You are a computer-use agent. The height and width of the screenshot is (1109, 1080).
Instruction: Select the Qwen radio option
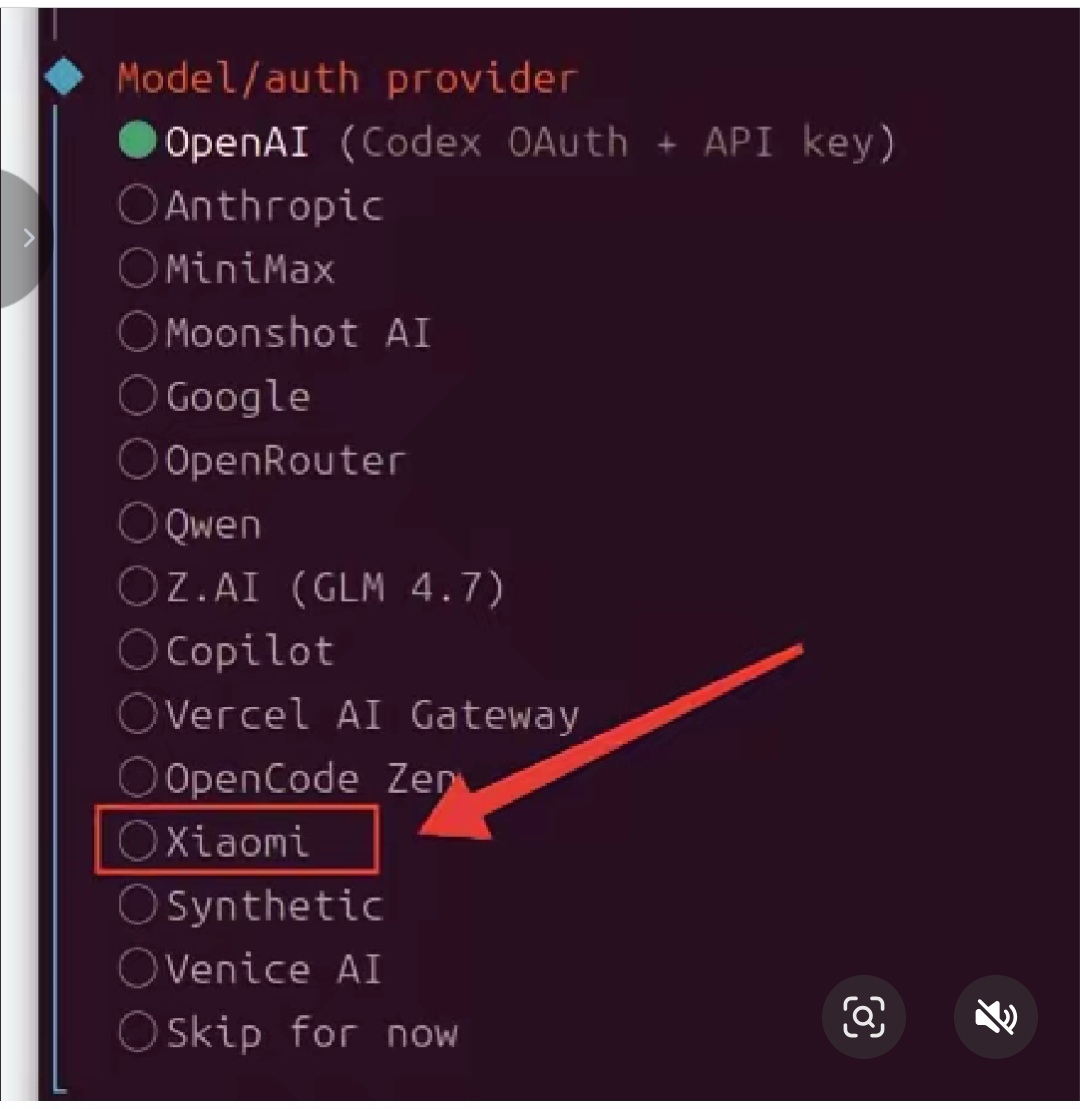click(138, 523)
